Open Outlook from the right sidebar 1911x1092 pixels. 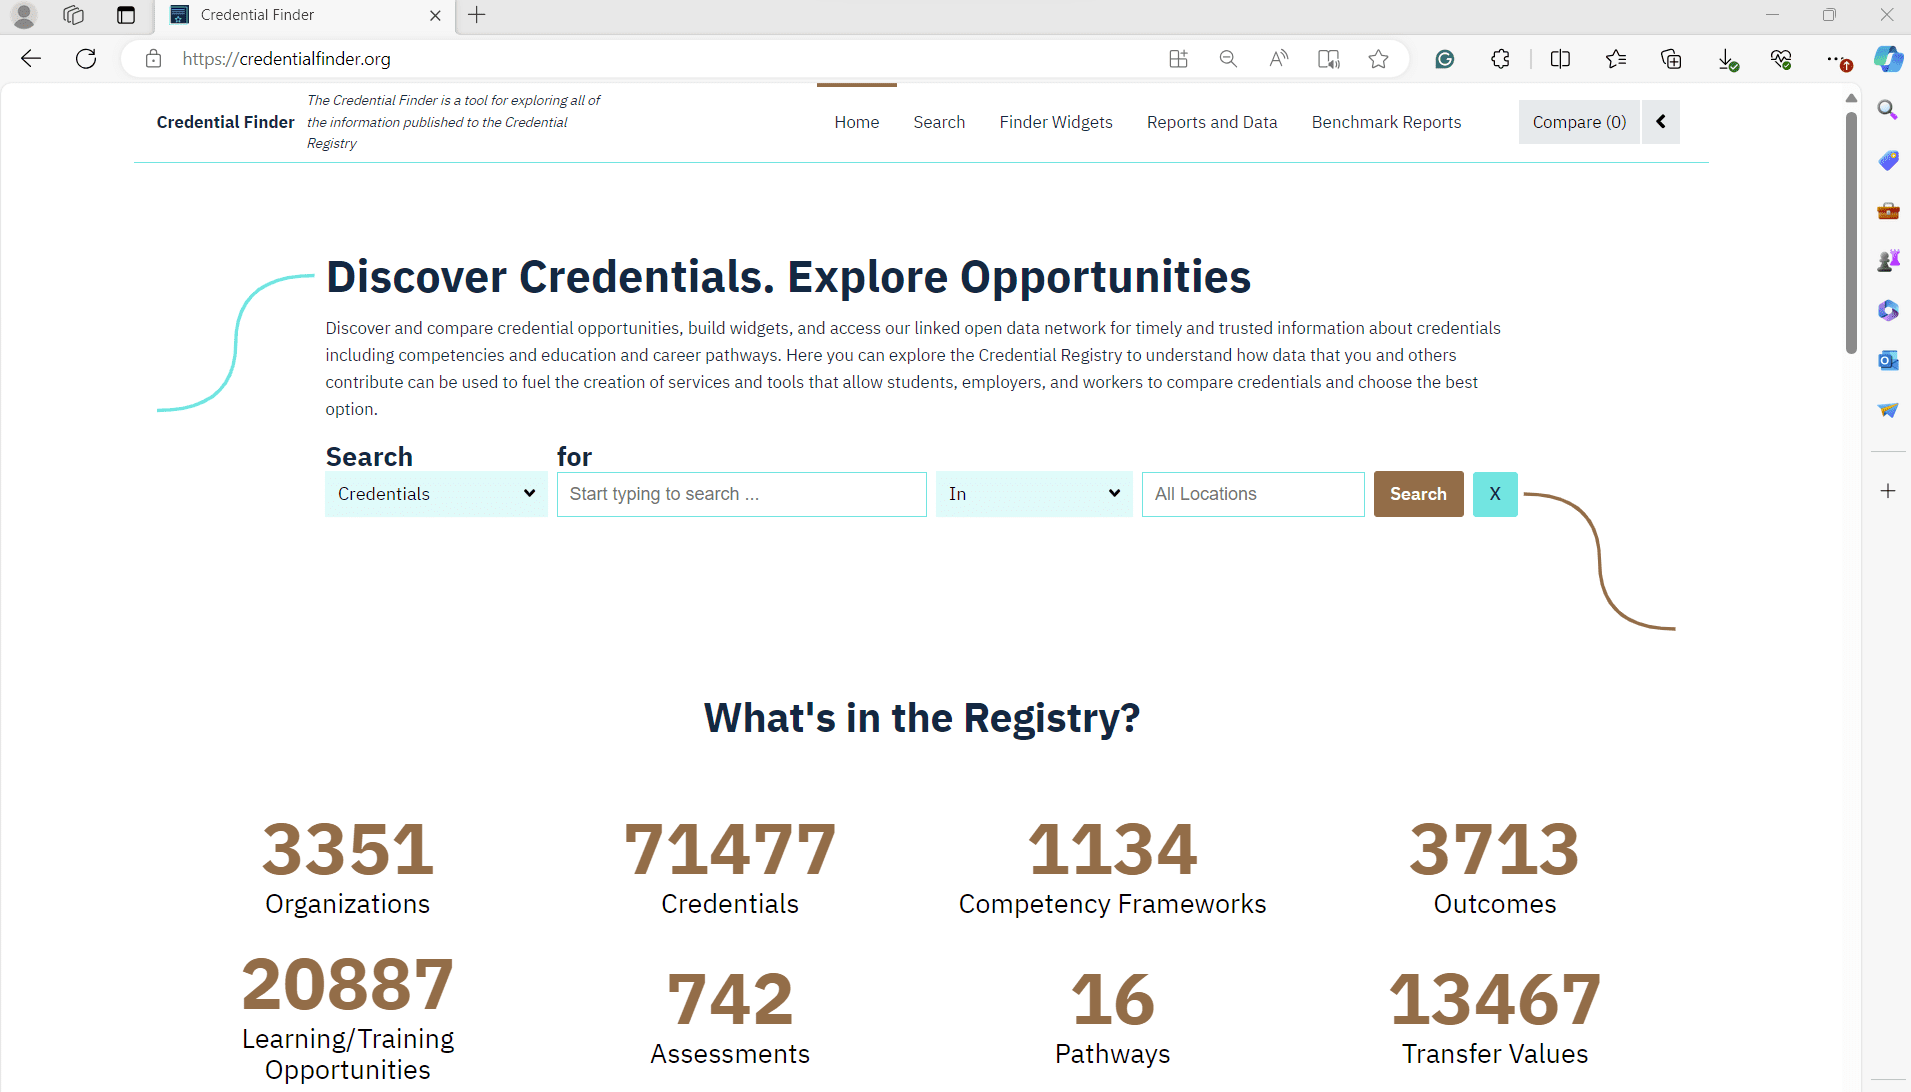tap(1888, 360)
